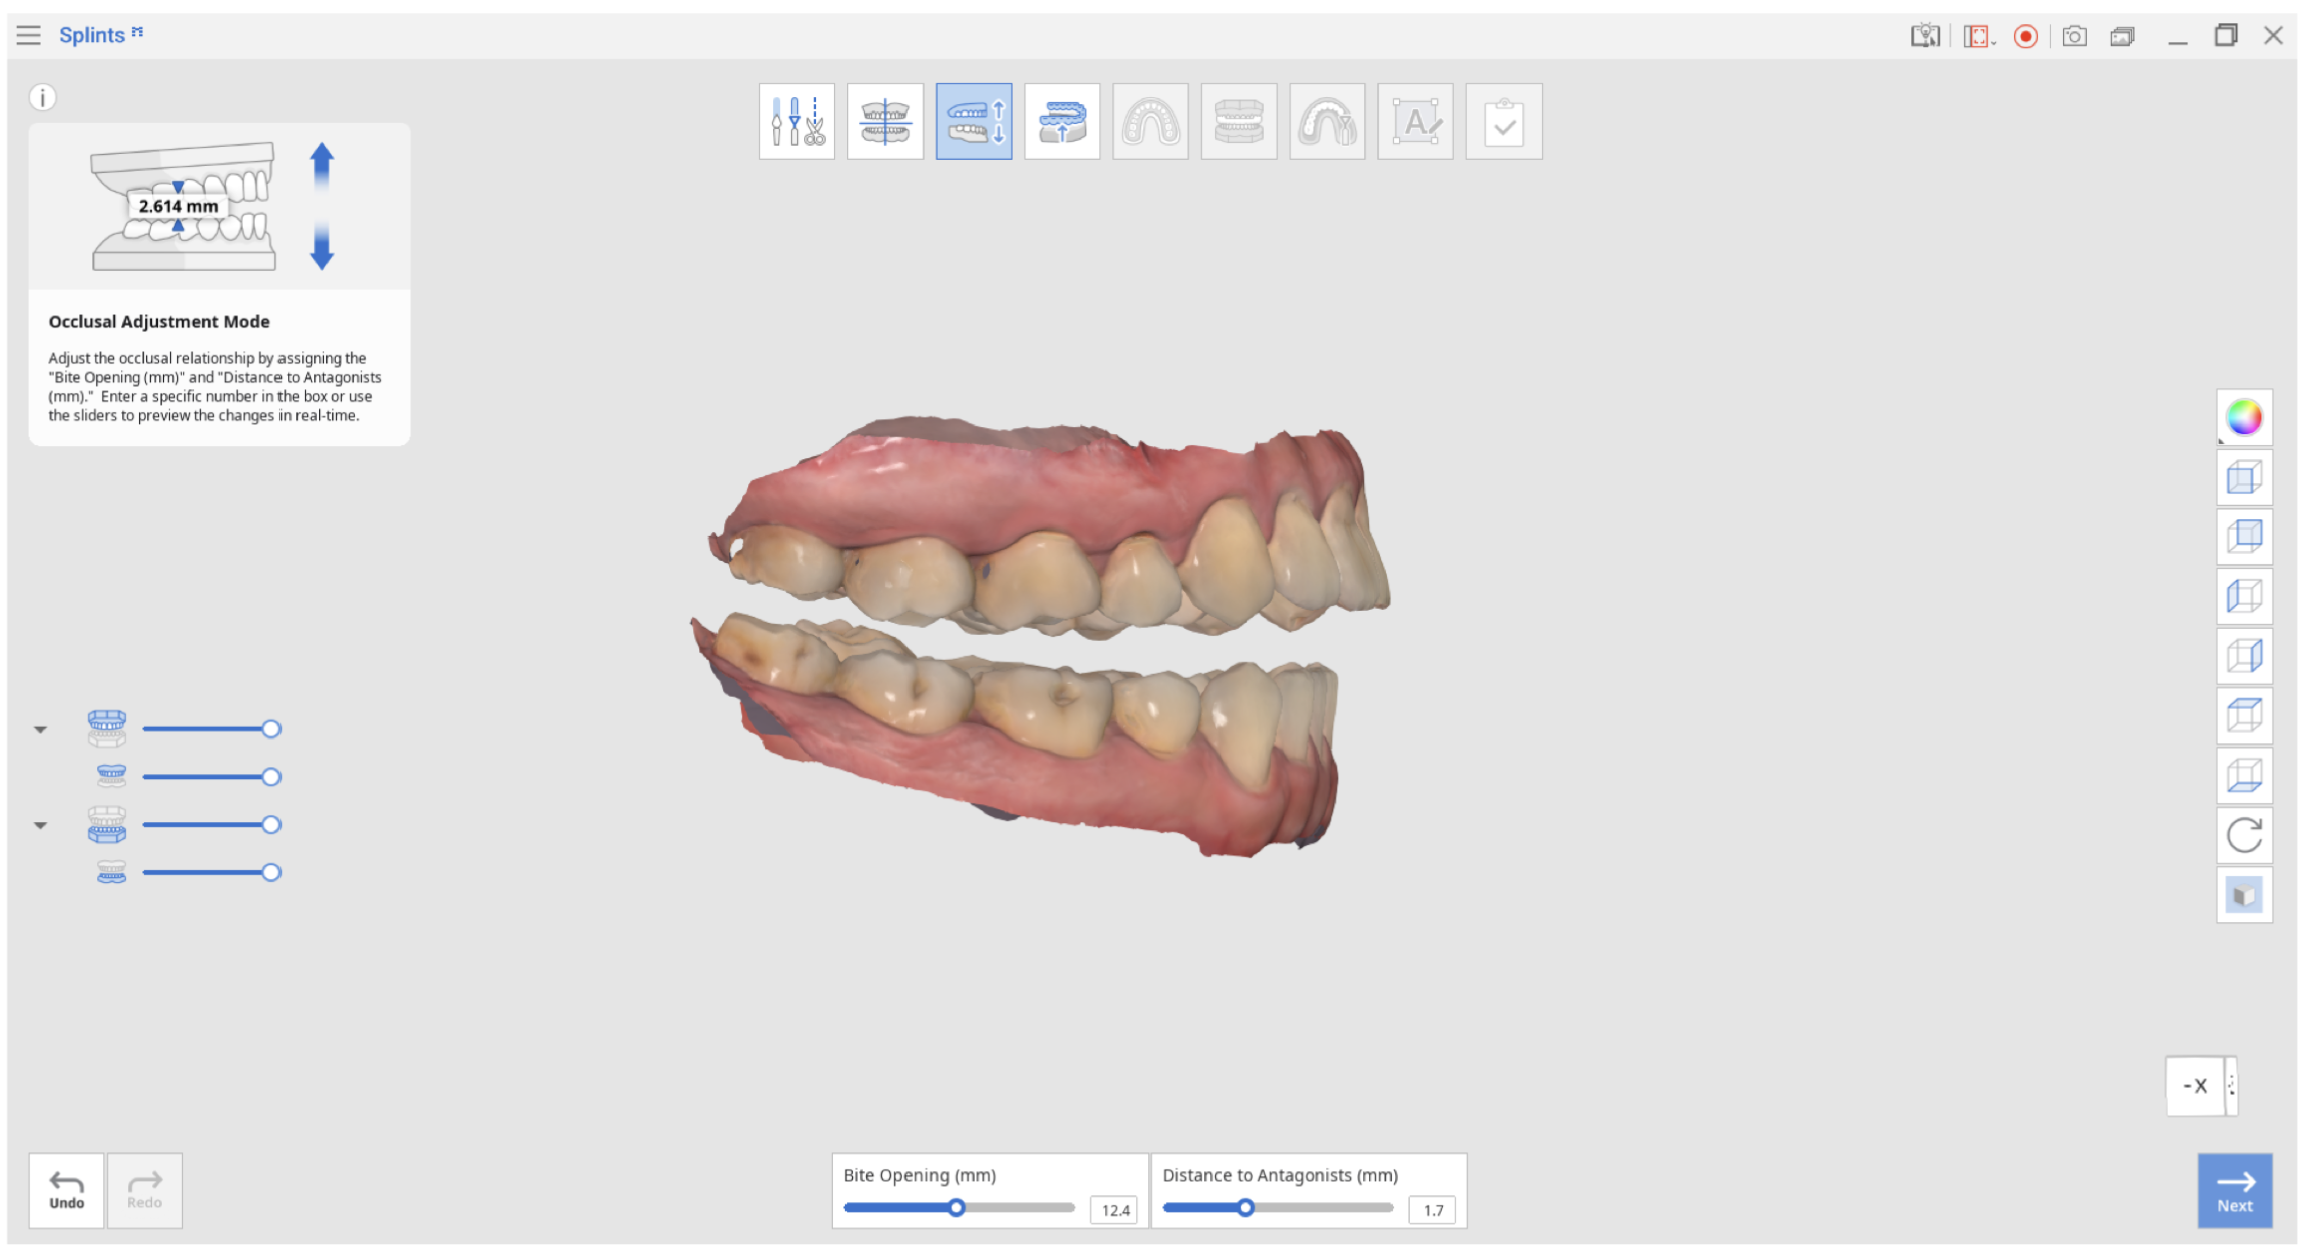
Task: Select the Occlusal Adjustment mode icon
Action: point(974,120)
